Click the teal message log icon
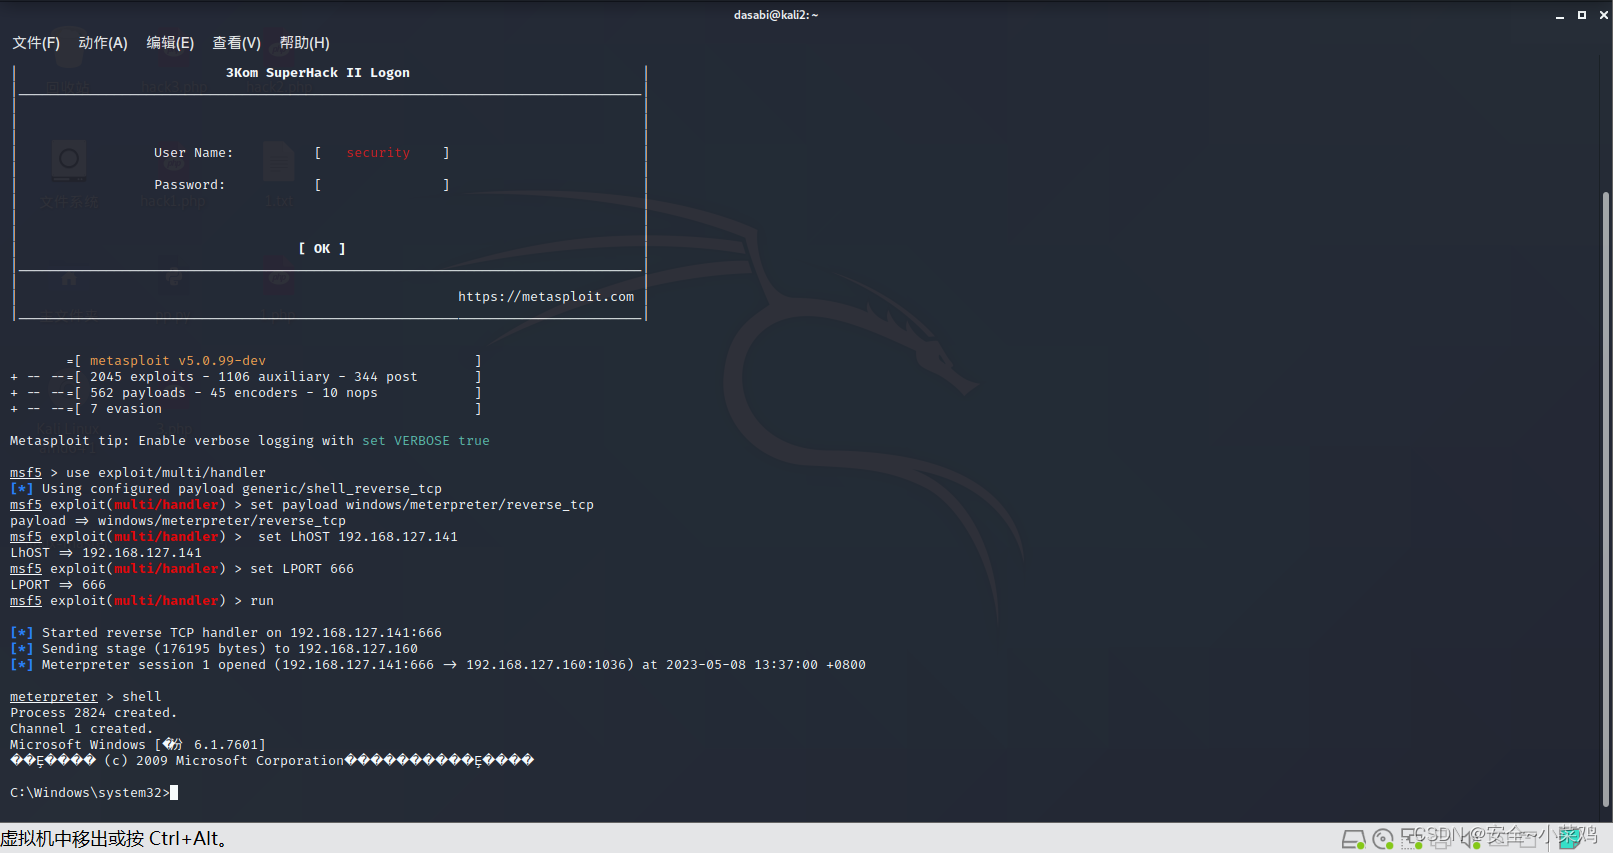1613x853 pixels. tap(1568, 839)
